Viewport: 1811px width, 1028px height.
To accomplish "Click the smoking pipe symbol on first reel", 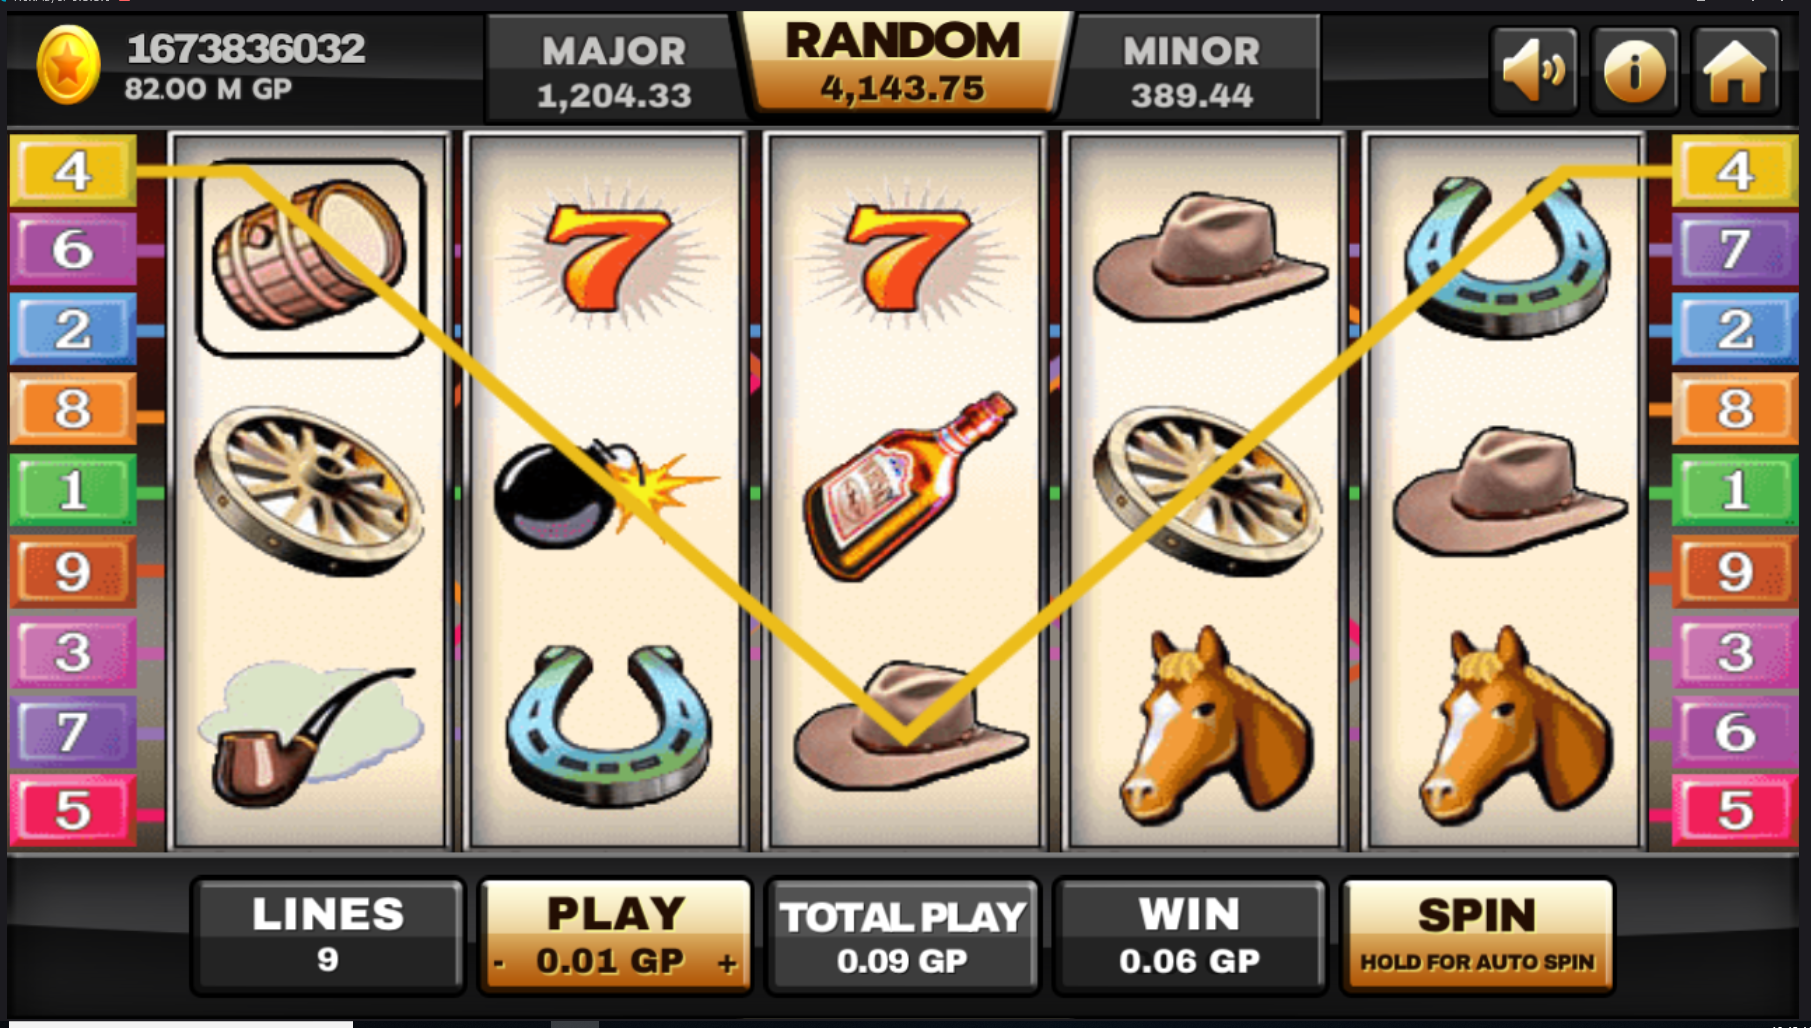I will click(x=308, y=733).
